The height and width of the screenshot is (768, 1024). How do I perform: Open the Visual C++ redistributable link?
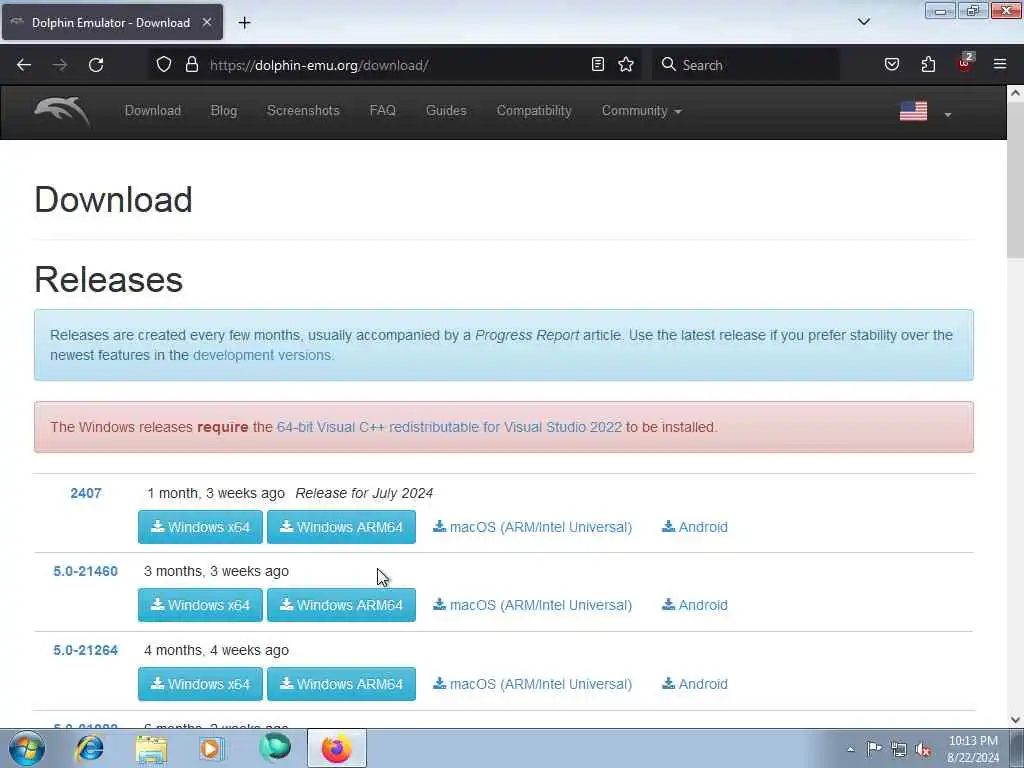[x=449, y=427]
